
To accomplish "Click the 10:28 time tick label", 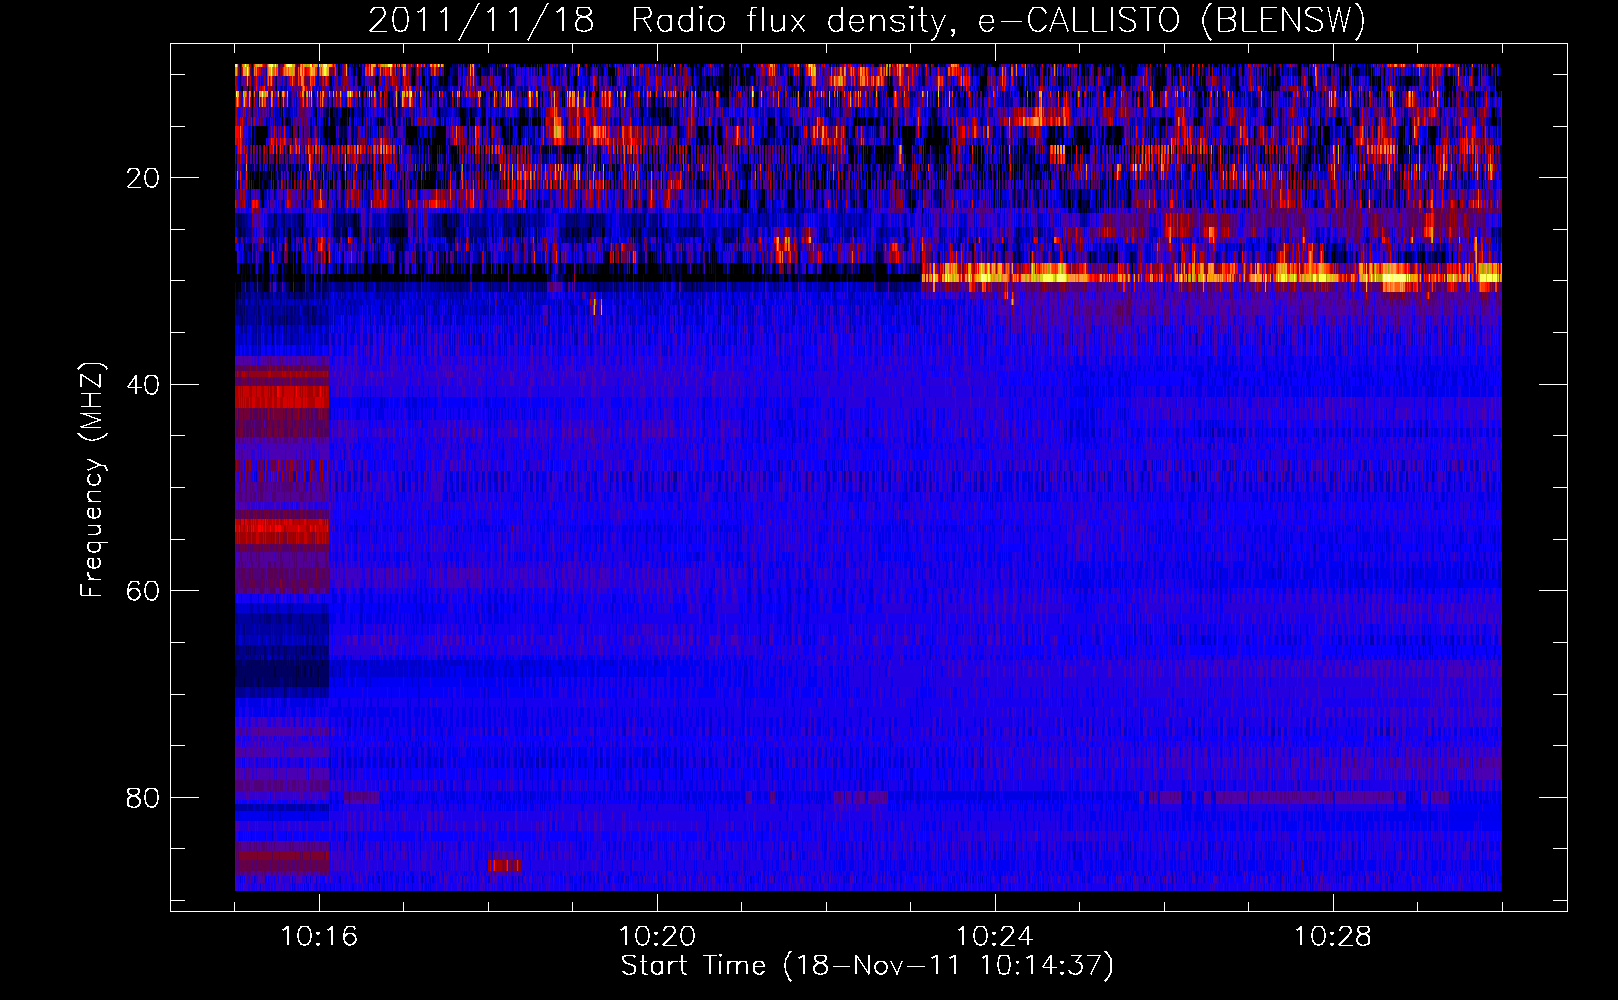I will 1333,936.
